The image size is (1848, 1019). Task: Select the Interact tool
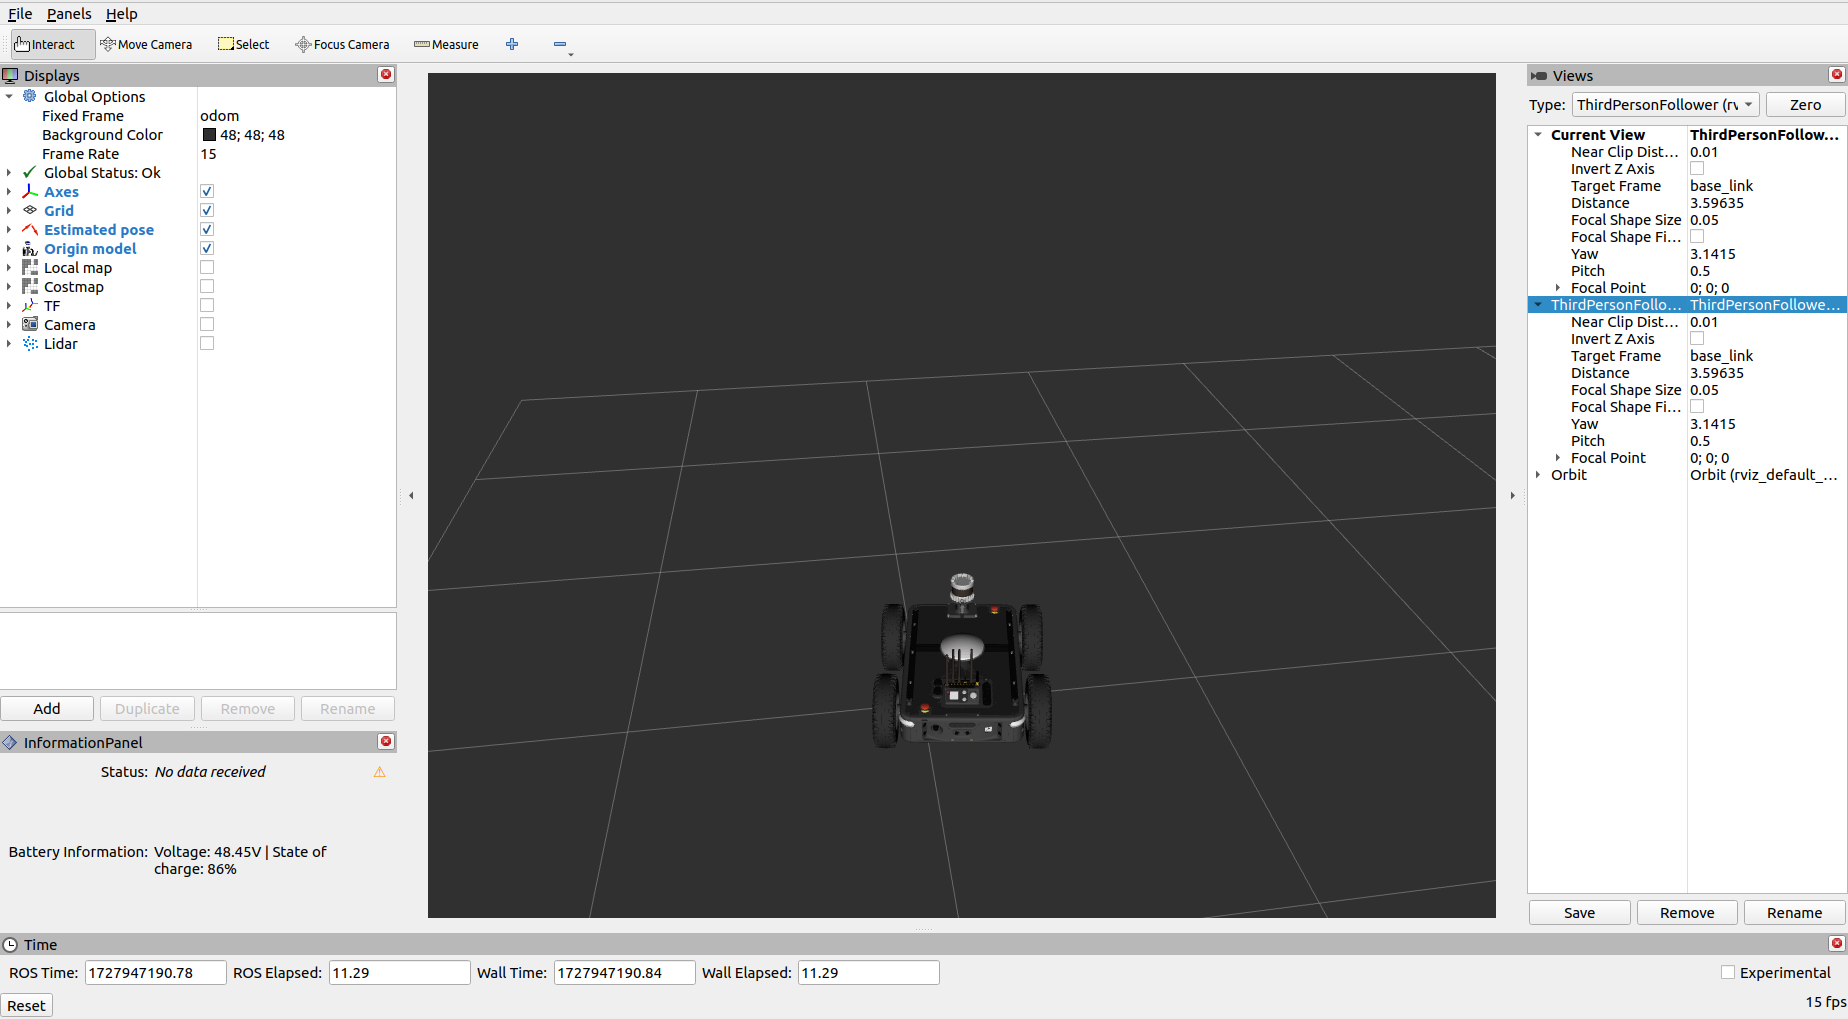tap(45, 44)
